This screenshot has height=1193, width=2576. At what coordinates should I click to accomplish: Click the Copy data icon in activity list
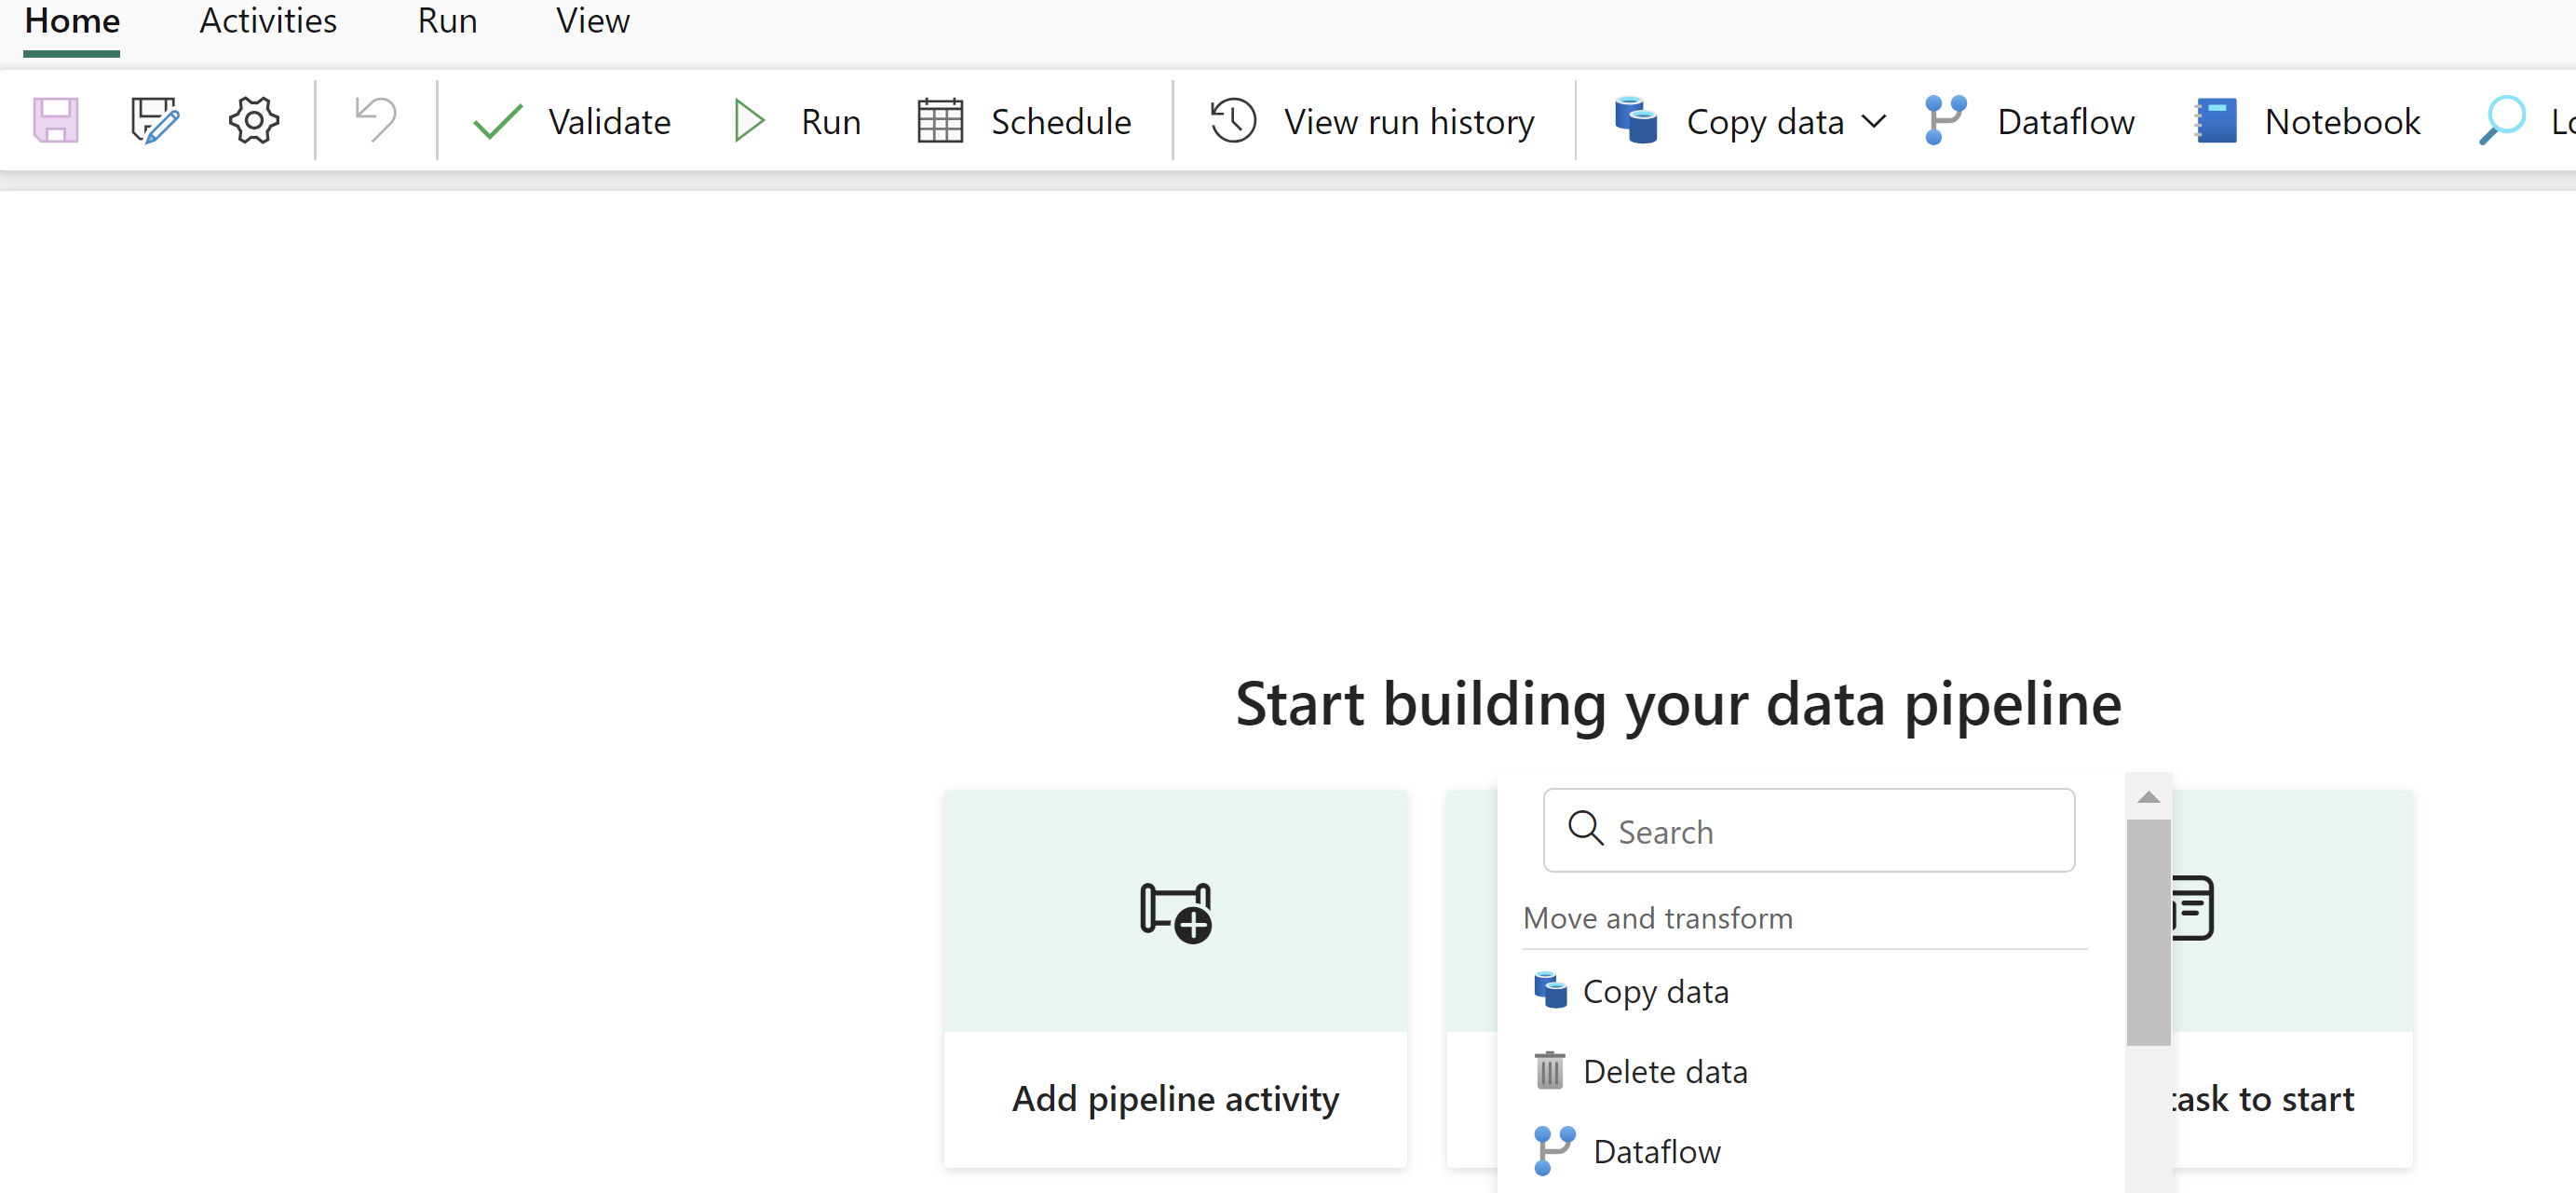(1549, 990)
